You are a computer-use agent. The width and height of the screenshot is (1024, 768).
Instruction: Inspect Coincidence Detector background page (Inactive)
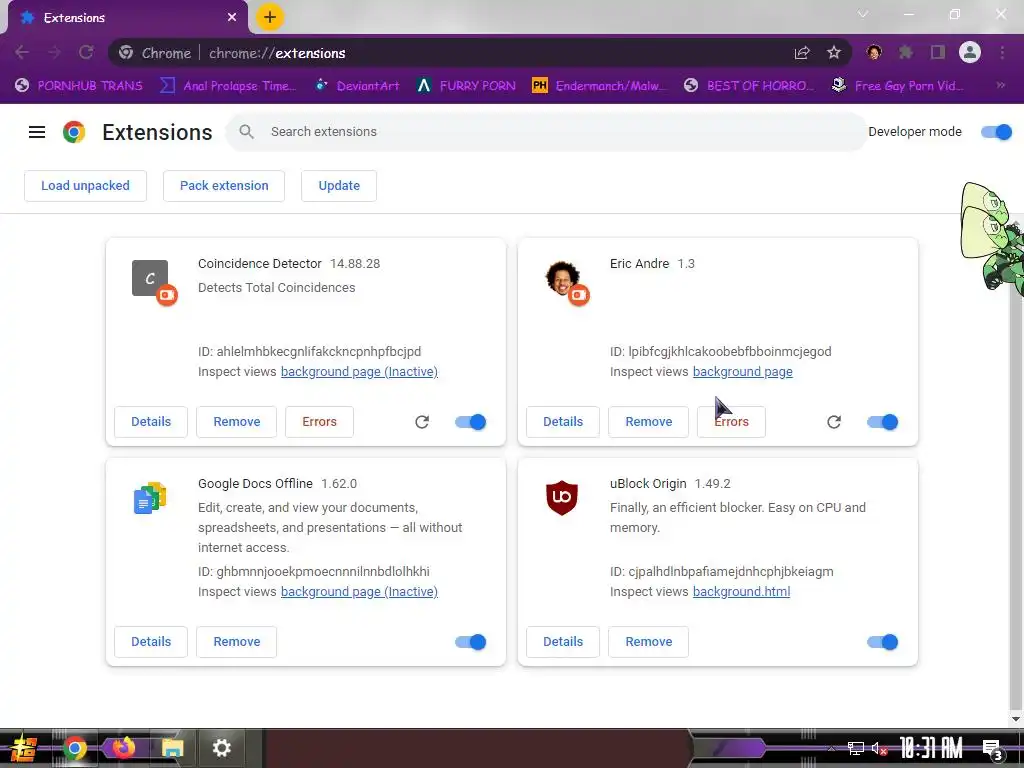click(359, 372)
